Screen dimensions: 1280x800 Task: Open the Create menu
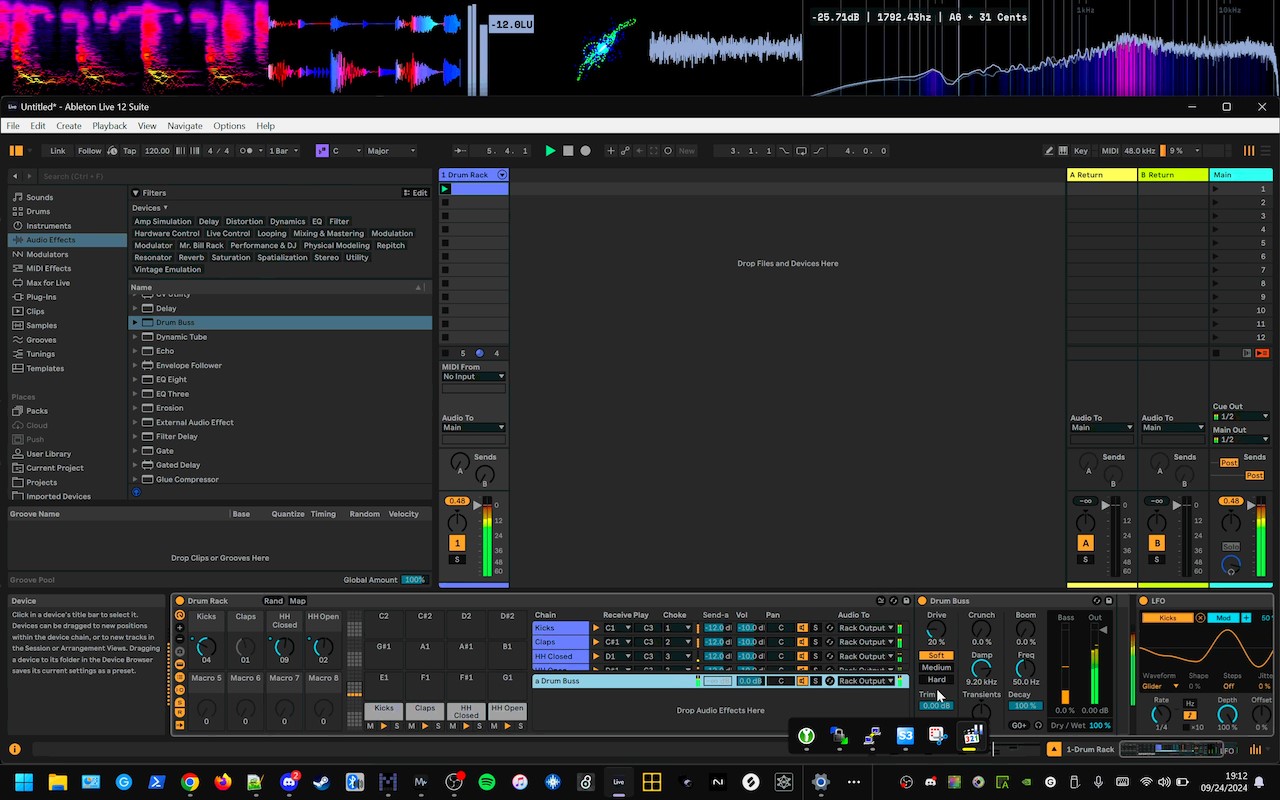(69, 126)
